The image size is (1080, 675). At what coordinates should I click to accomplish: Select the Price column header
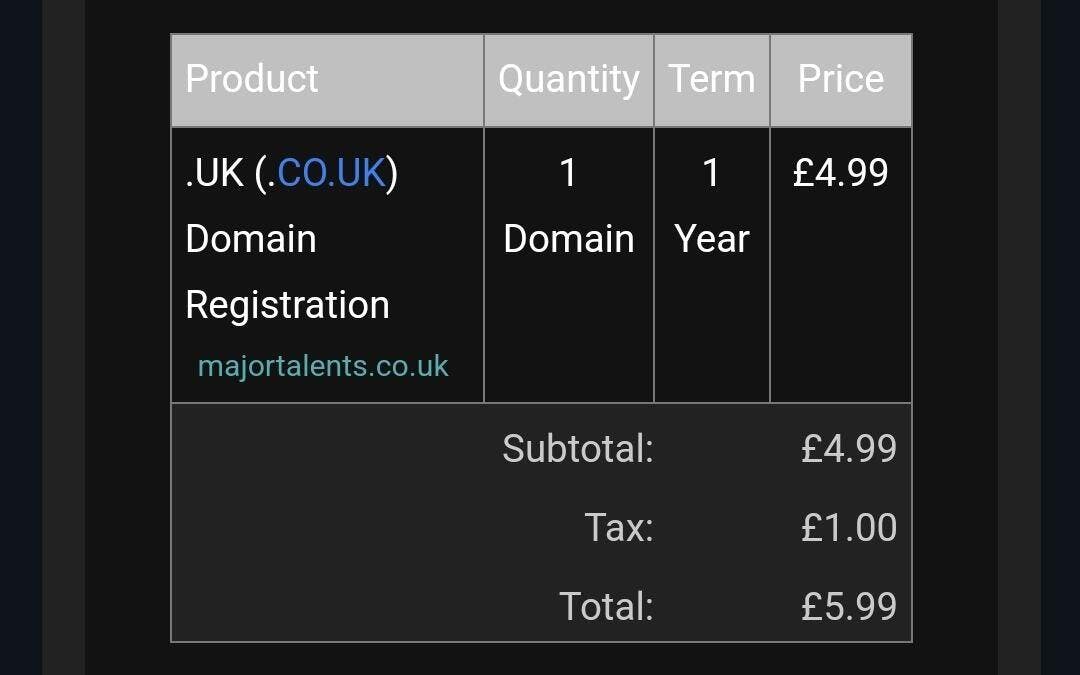point(840,79)
